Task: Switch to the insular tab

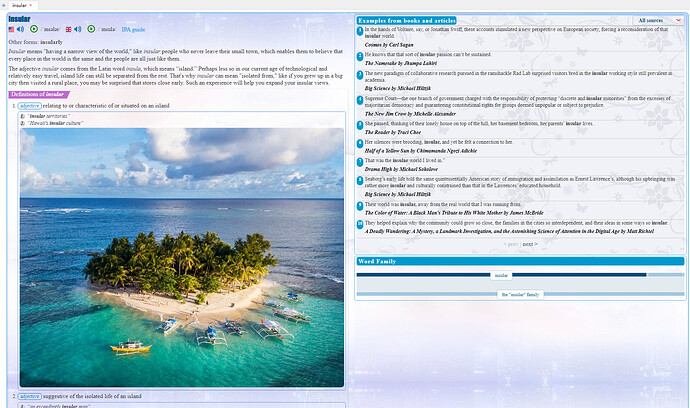Action: [19, 5]
